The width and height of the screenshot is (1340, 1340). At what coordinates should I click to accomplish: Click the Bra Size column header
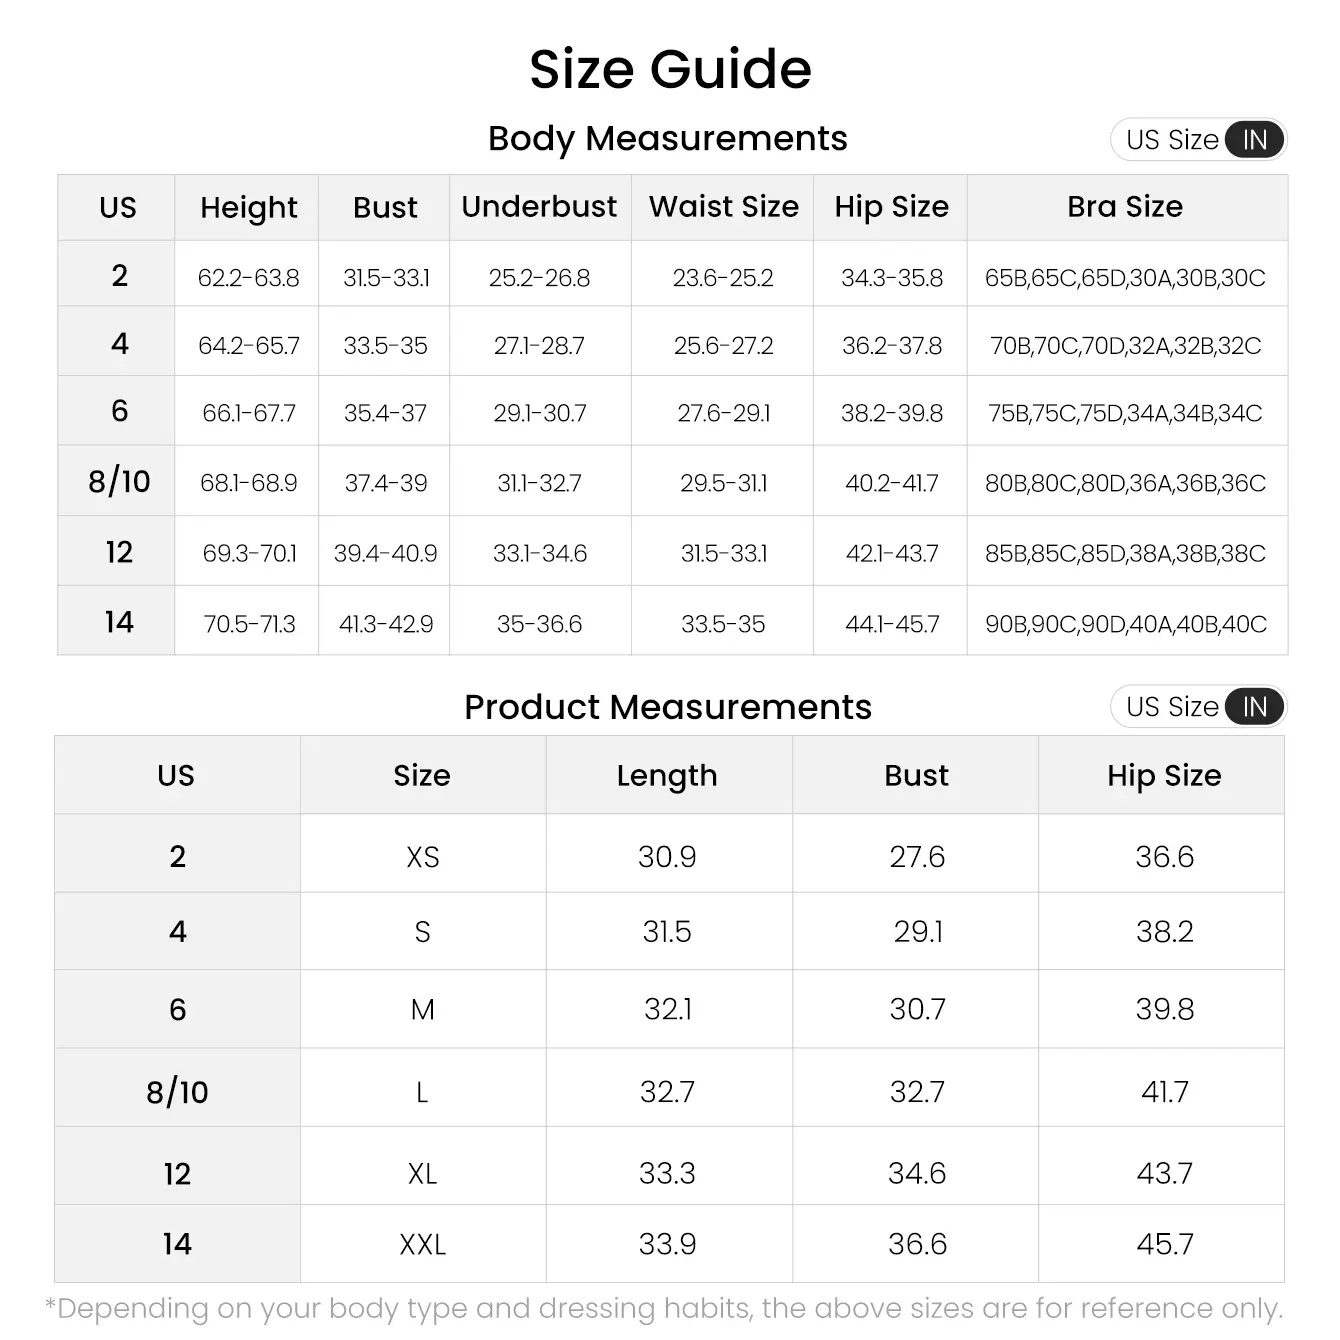pos(1125,207)
